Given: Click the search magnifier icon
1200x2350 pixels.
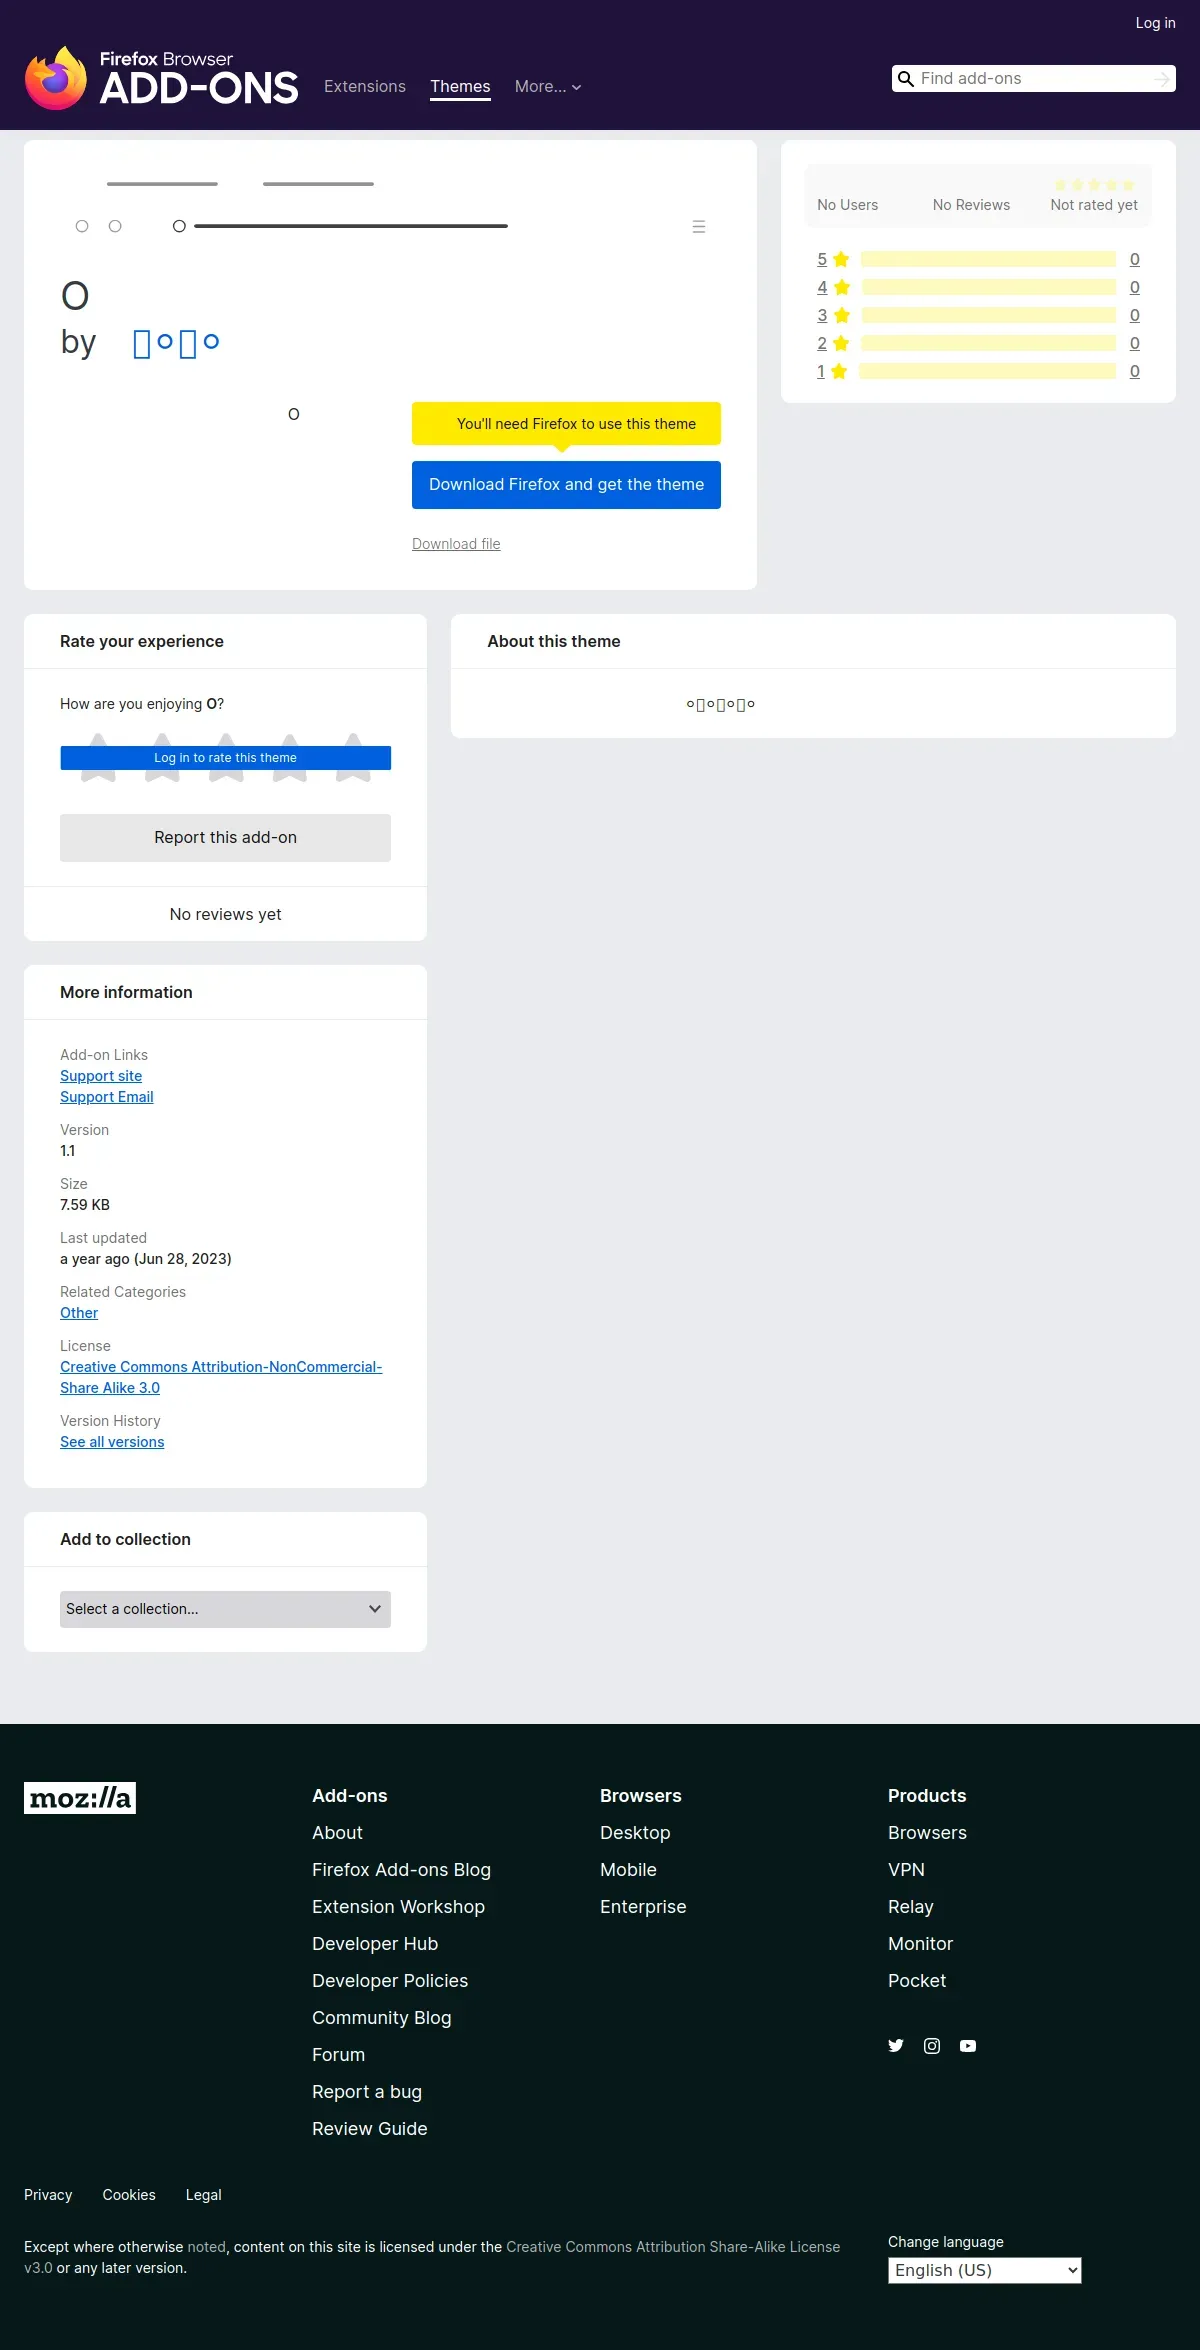Looking at the screenshot, I should tap(906, 79).
